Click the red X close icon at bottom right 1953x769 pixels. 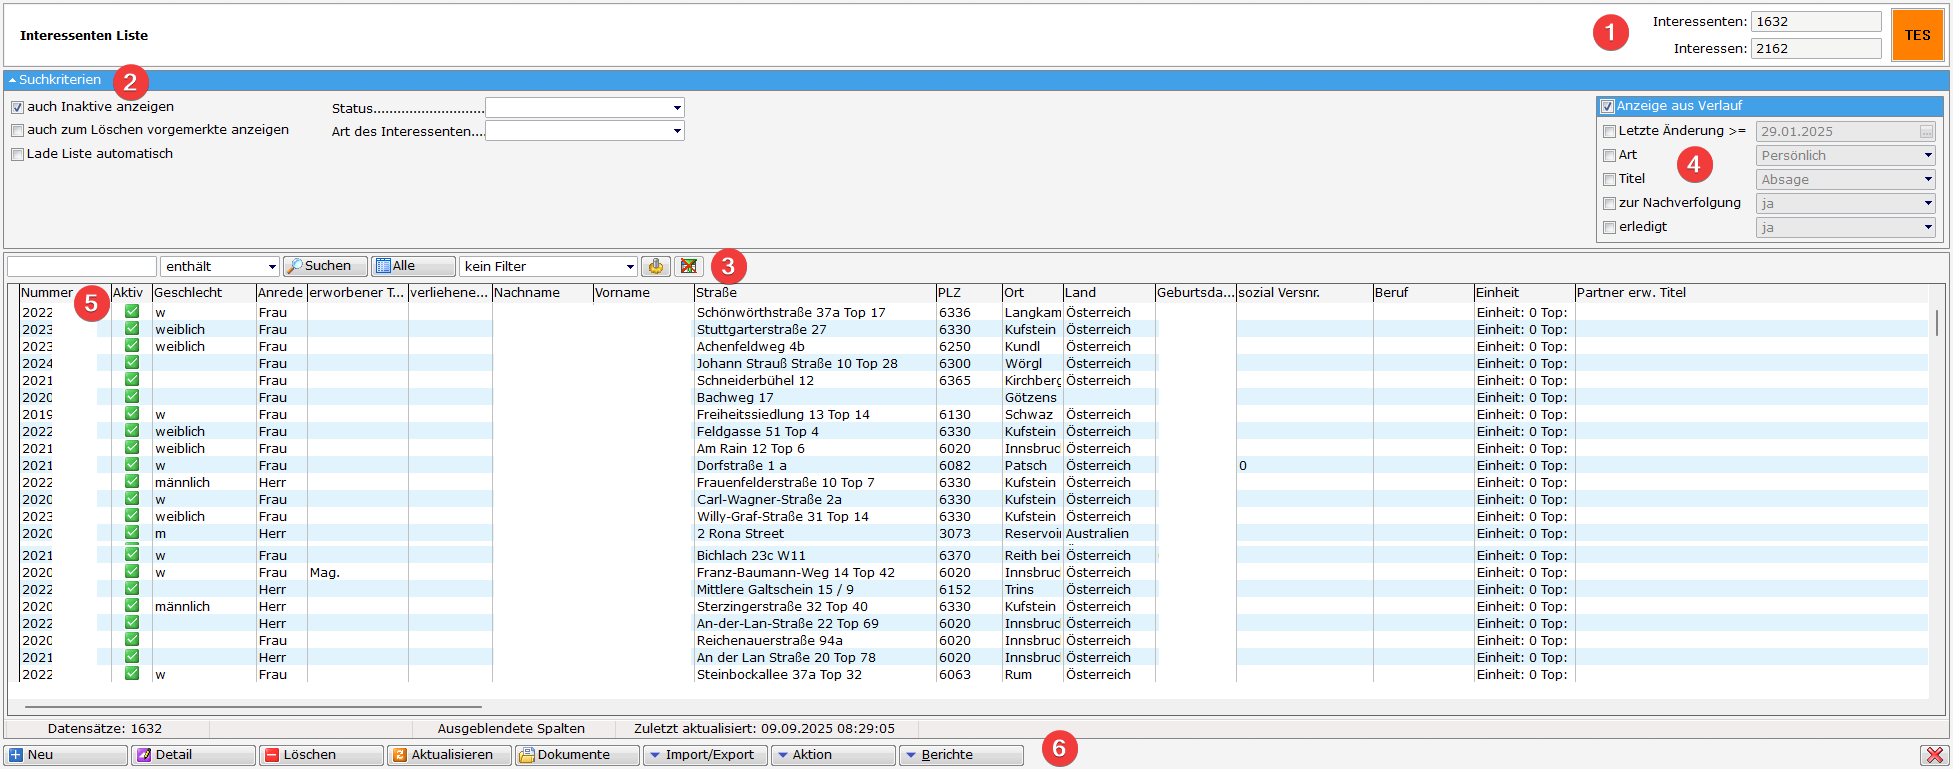pos(1934,755)
